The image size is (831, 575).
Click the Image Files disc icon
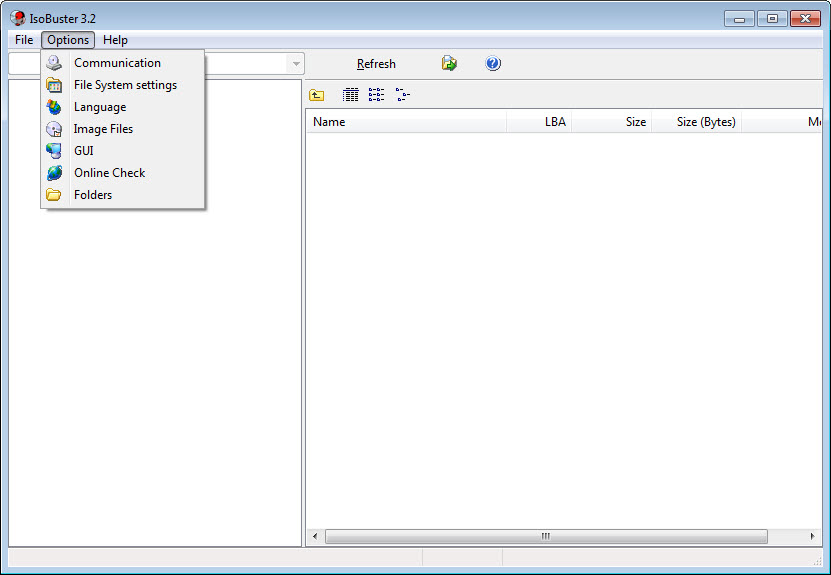pyautogui.click(x=54, y=129)
